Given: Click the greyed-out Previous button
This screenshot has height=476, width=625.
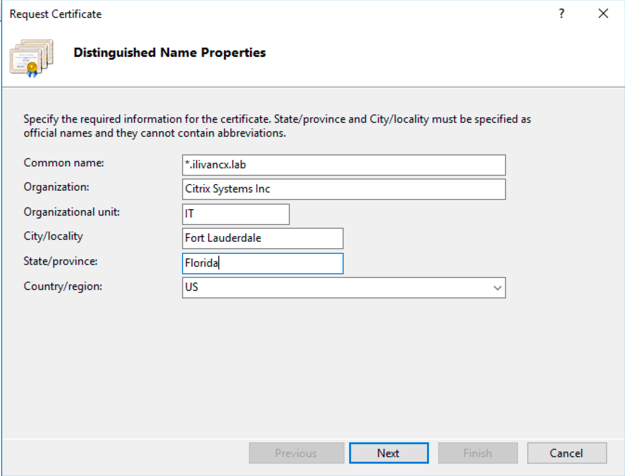Looking at the screenshot, I should [x=296, y=453].
